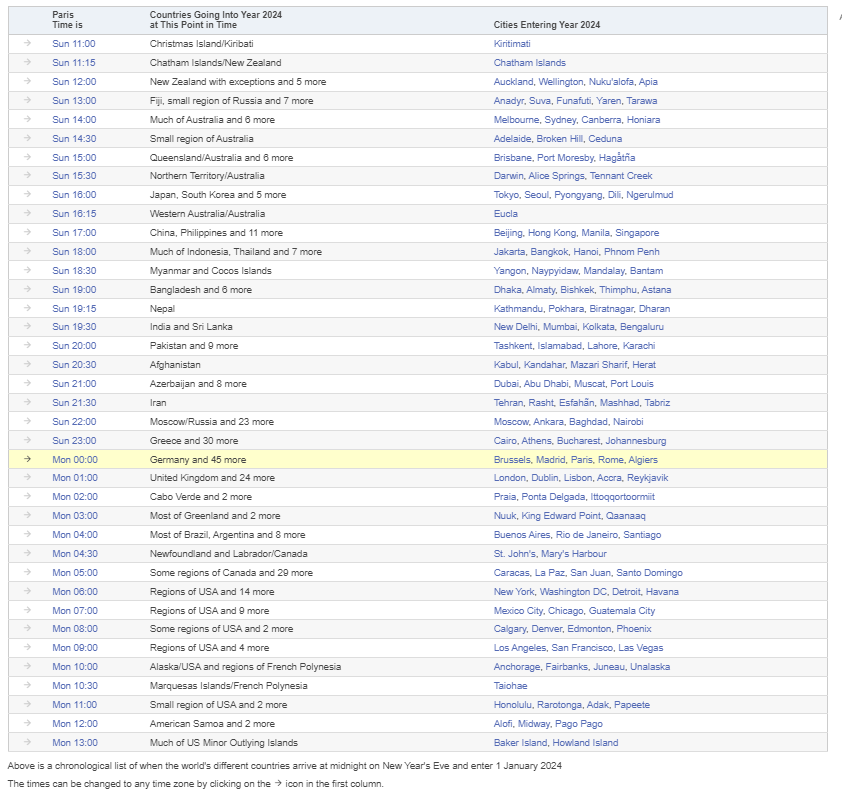Click the Ponta Delgada city link

point(553,497)
